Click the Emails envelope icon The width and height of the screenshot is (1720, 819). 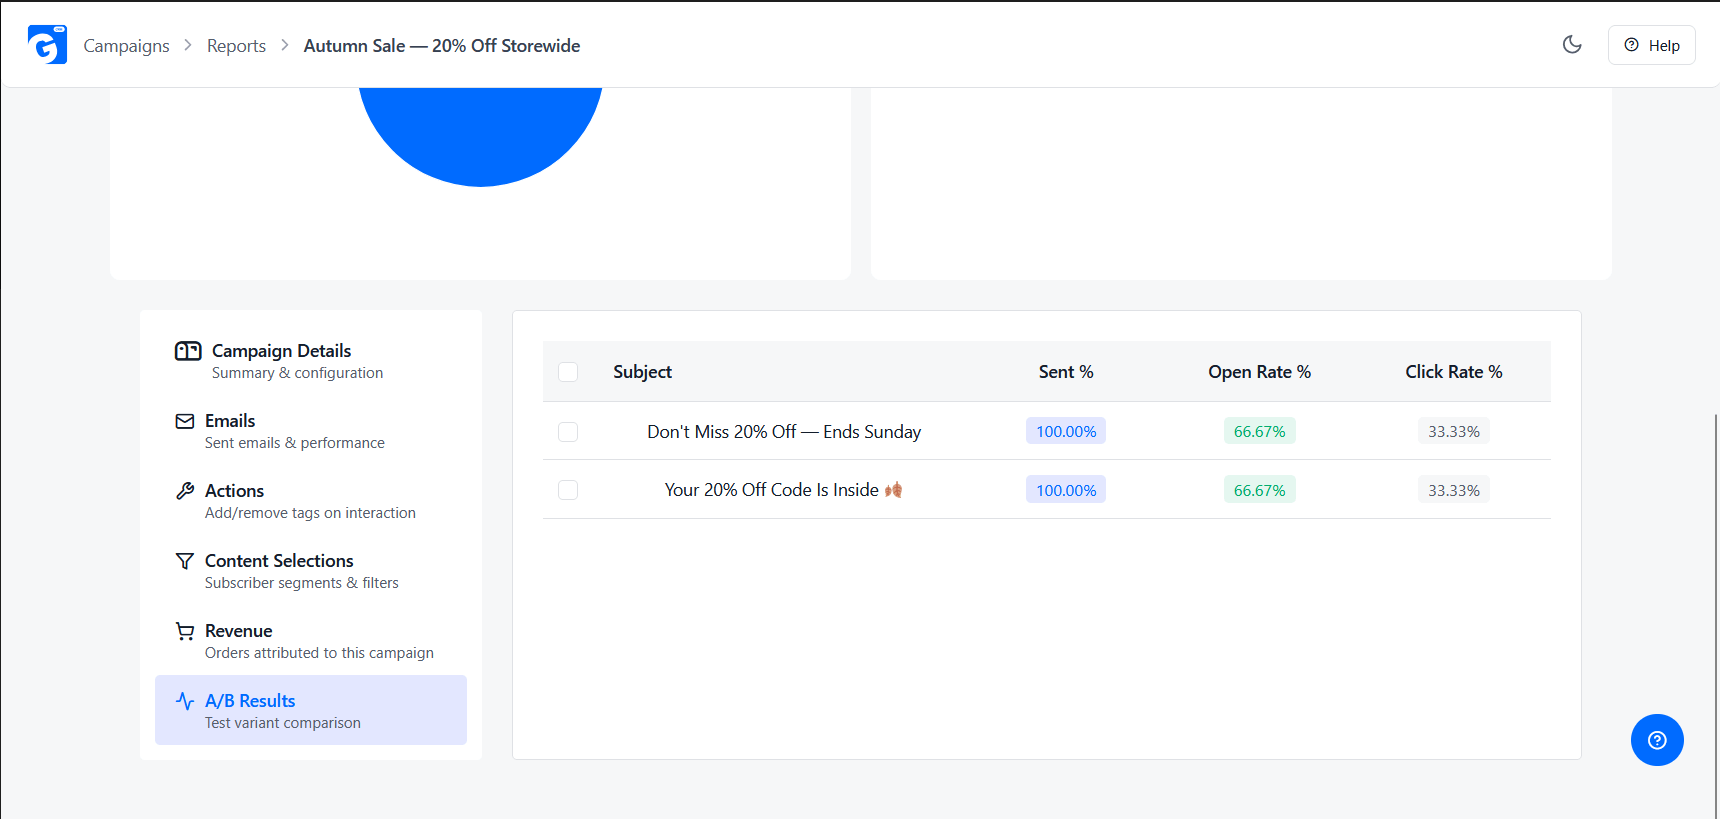[x=185, y=421]
